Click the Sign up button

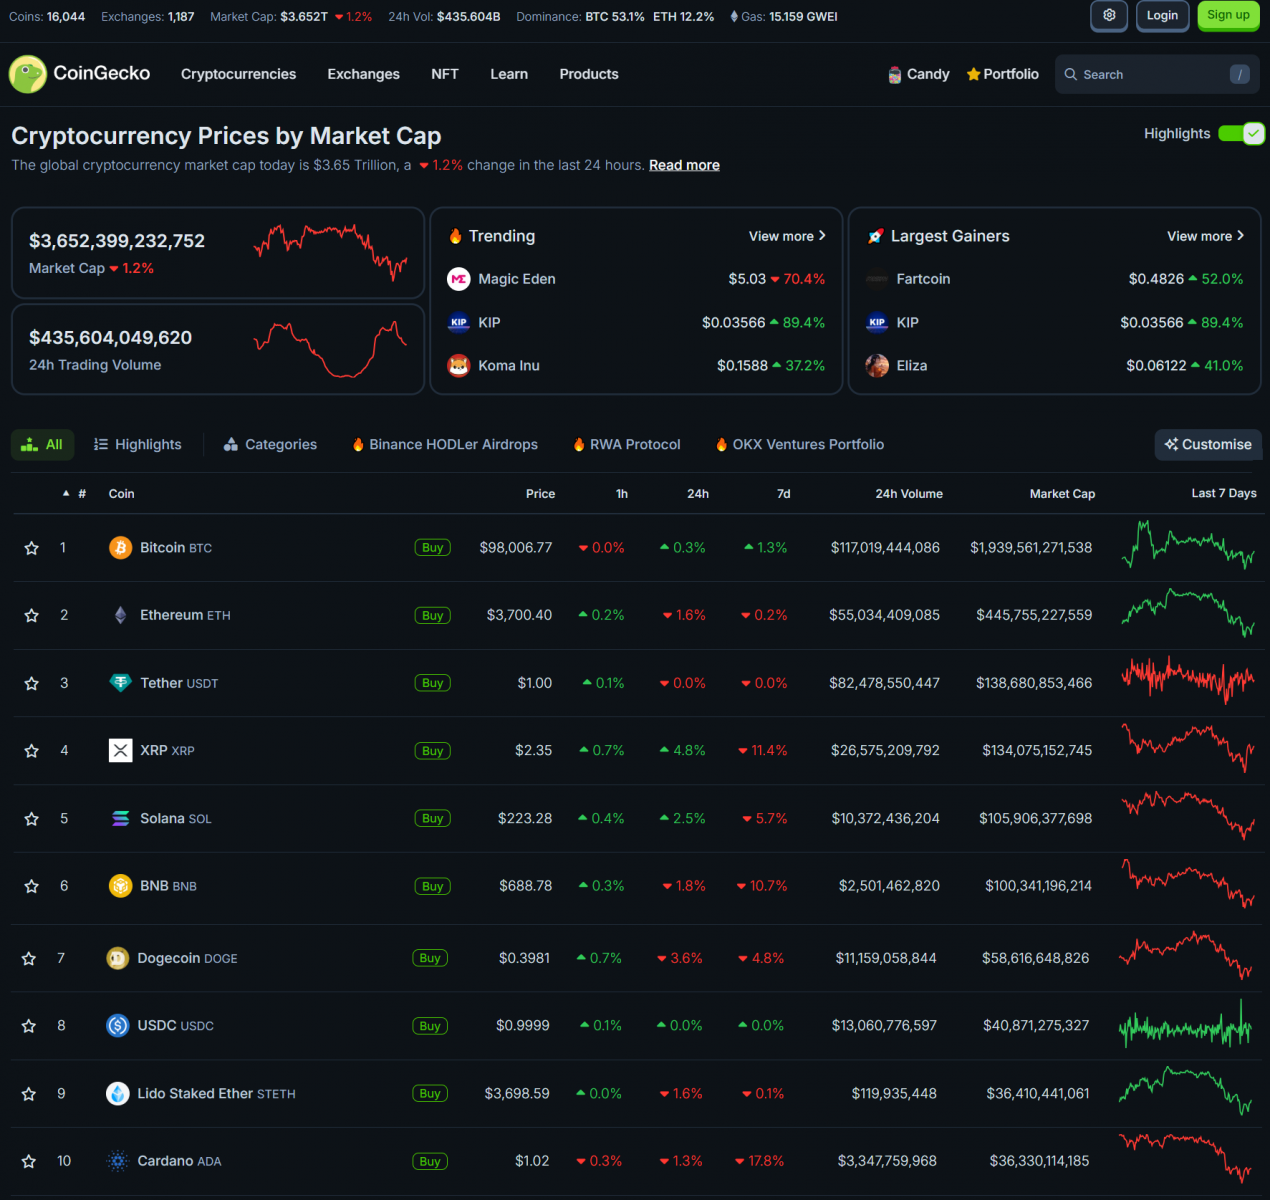(x=1228, y=16)
